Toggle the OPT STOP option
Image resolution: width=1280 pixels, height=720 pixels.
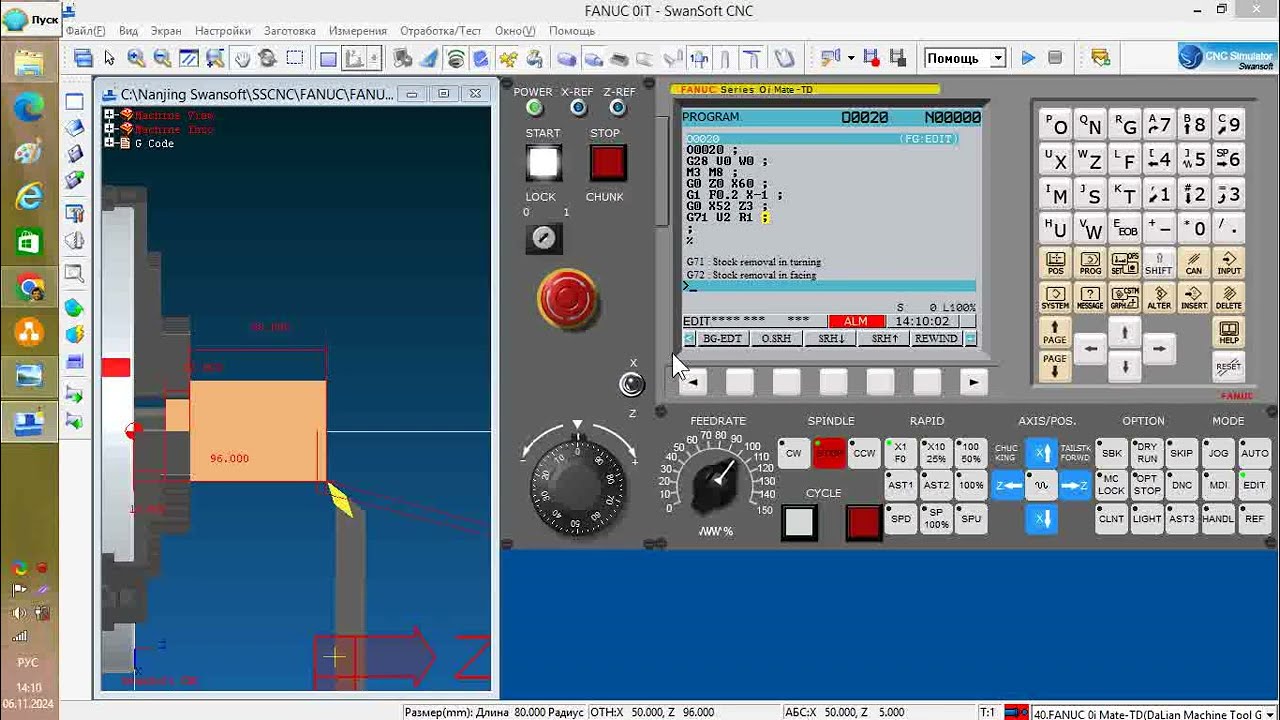1147,485
